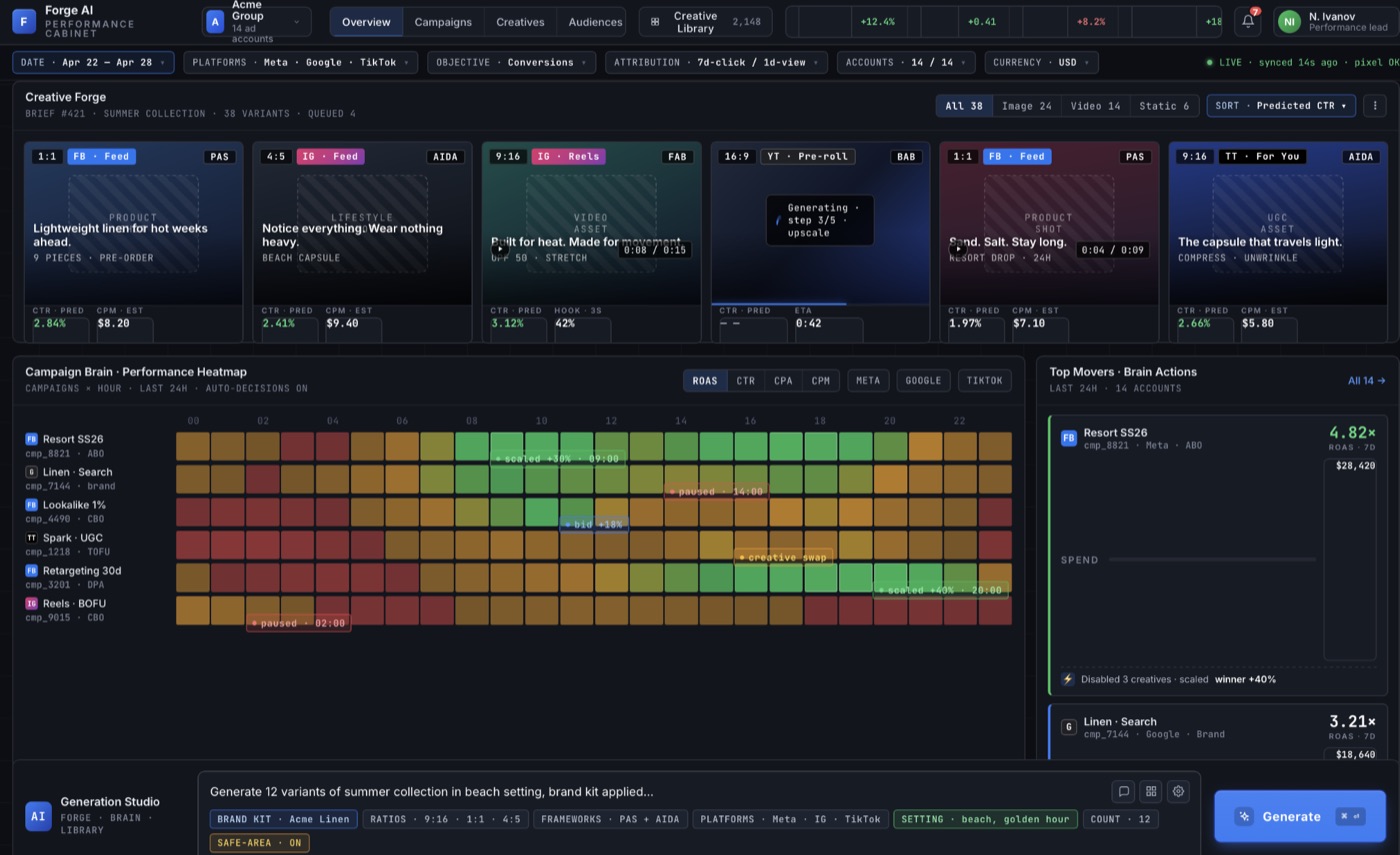The height and width of the screenshot is (855, 1400).
Task: Click the lightning icon on the Resort SS26 card
Action: point(1067,679)
